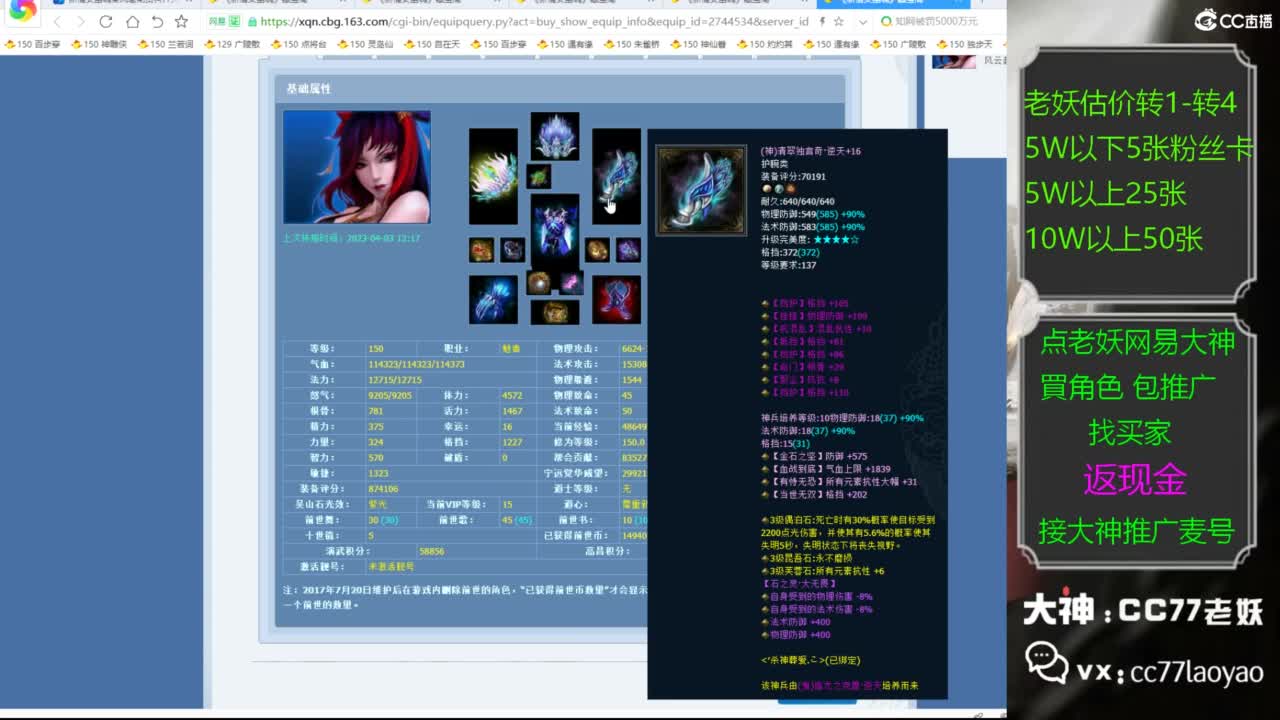Viewport: 1280px width, 720px height.
Task: Click the 活力 value 1467
Action: (x=512, y=411)
